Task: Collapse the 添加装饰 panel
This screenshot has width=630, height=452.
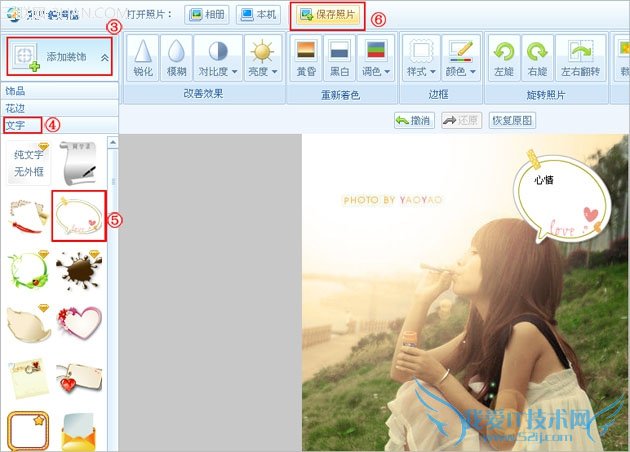Action: (104, 57)
